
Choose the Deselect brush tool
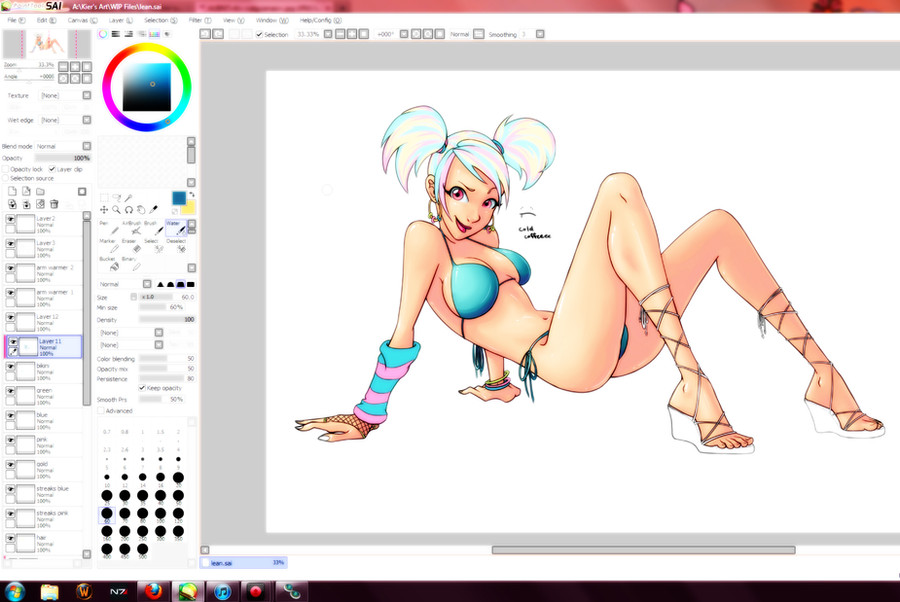176,246
